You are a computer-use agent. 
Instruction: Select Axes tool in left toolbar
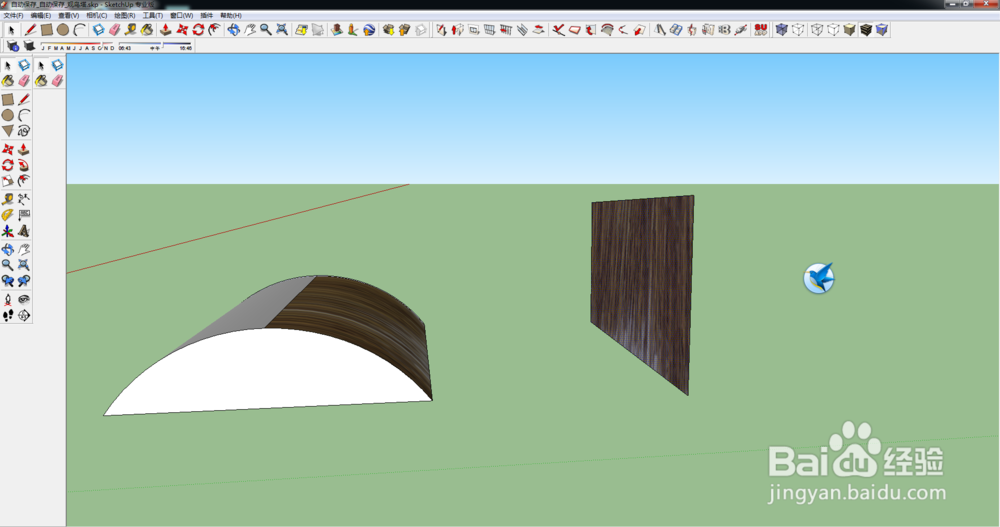point(8,231)
